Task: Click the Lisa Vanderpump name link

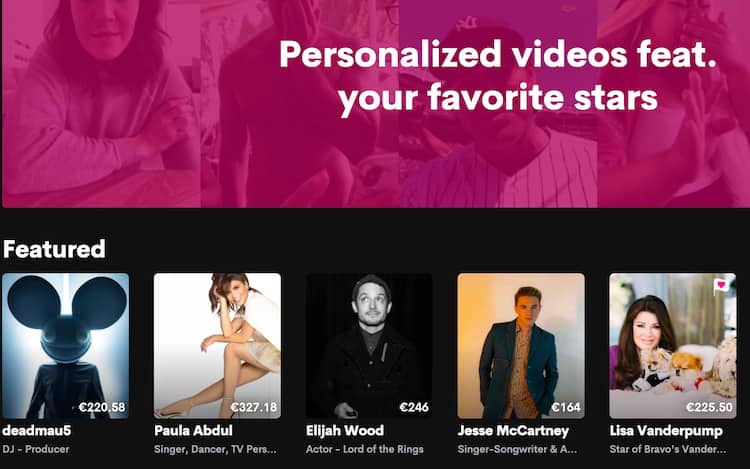Action: coord(666,431)
